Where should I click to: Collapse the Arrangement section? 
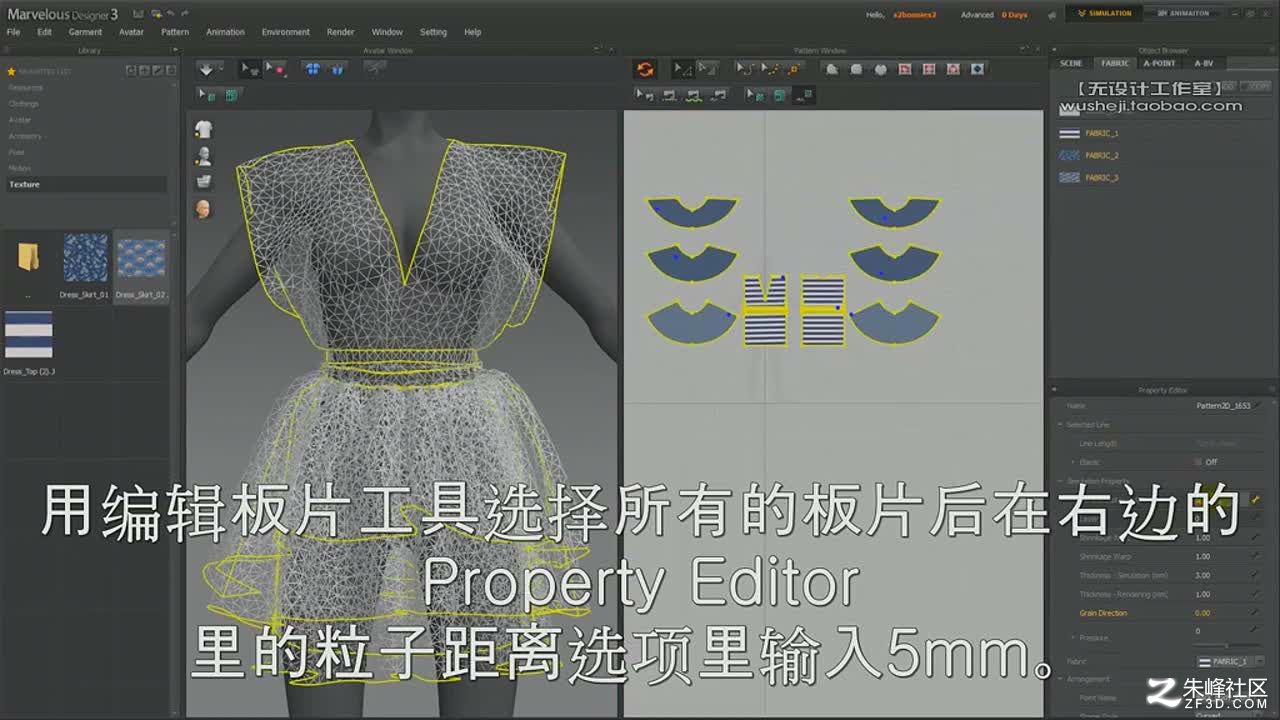click(x=1061, y=679)
